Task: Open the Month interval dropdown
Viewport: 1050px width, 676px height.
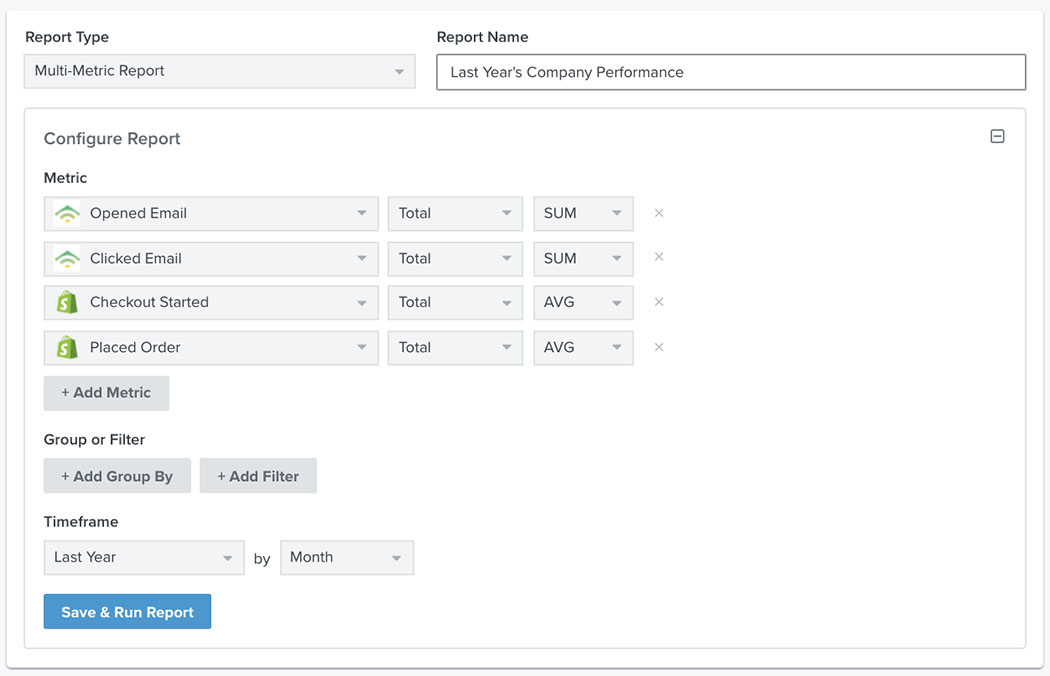Action: pyautogui.click(x=346, y=557)
